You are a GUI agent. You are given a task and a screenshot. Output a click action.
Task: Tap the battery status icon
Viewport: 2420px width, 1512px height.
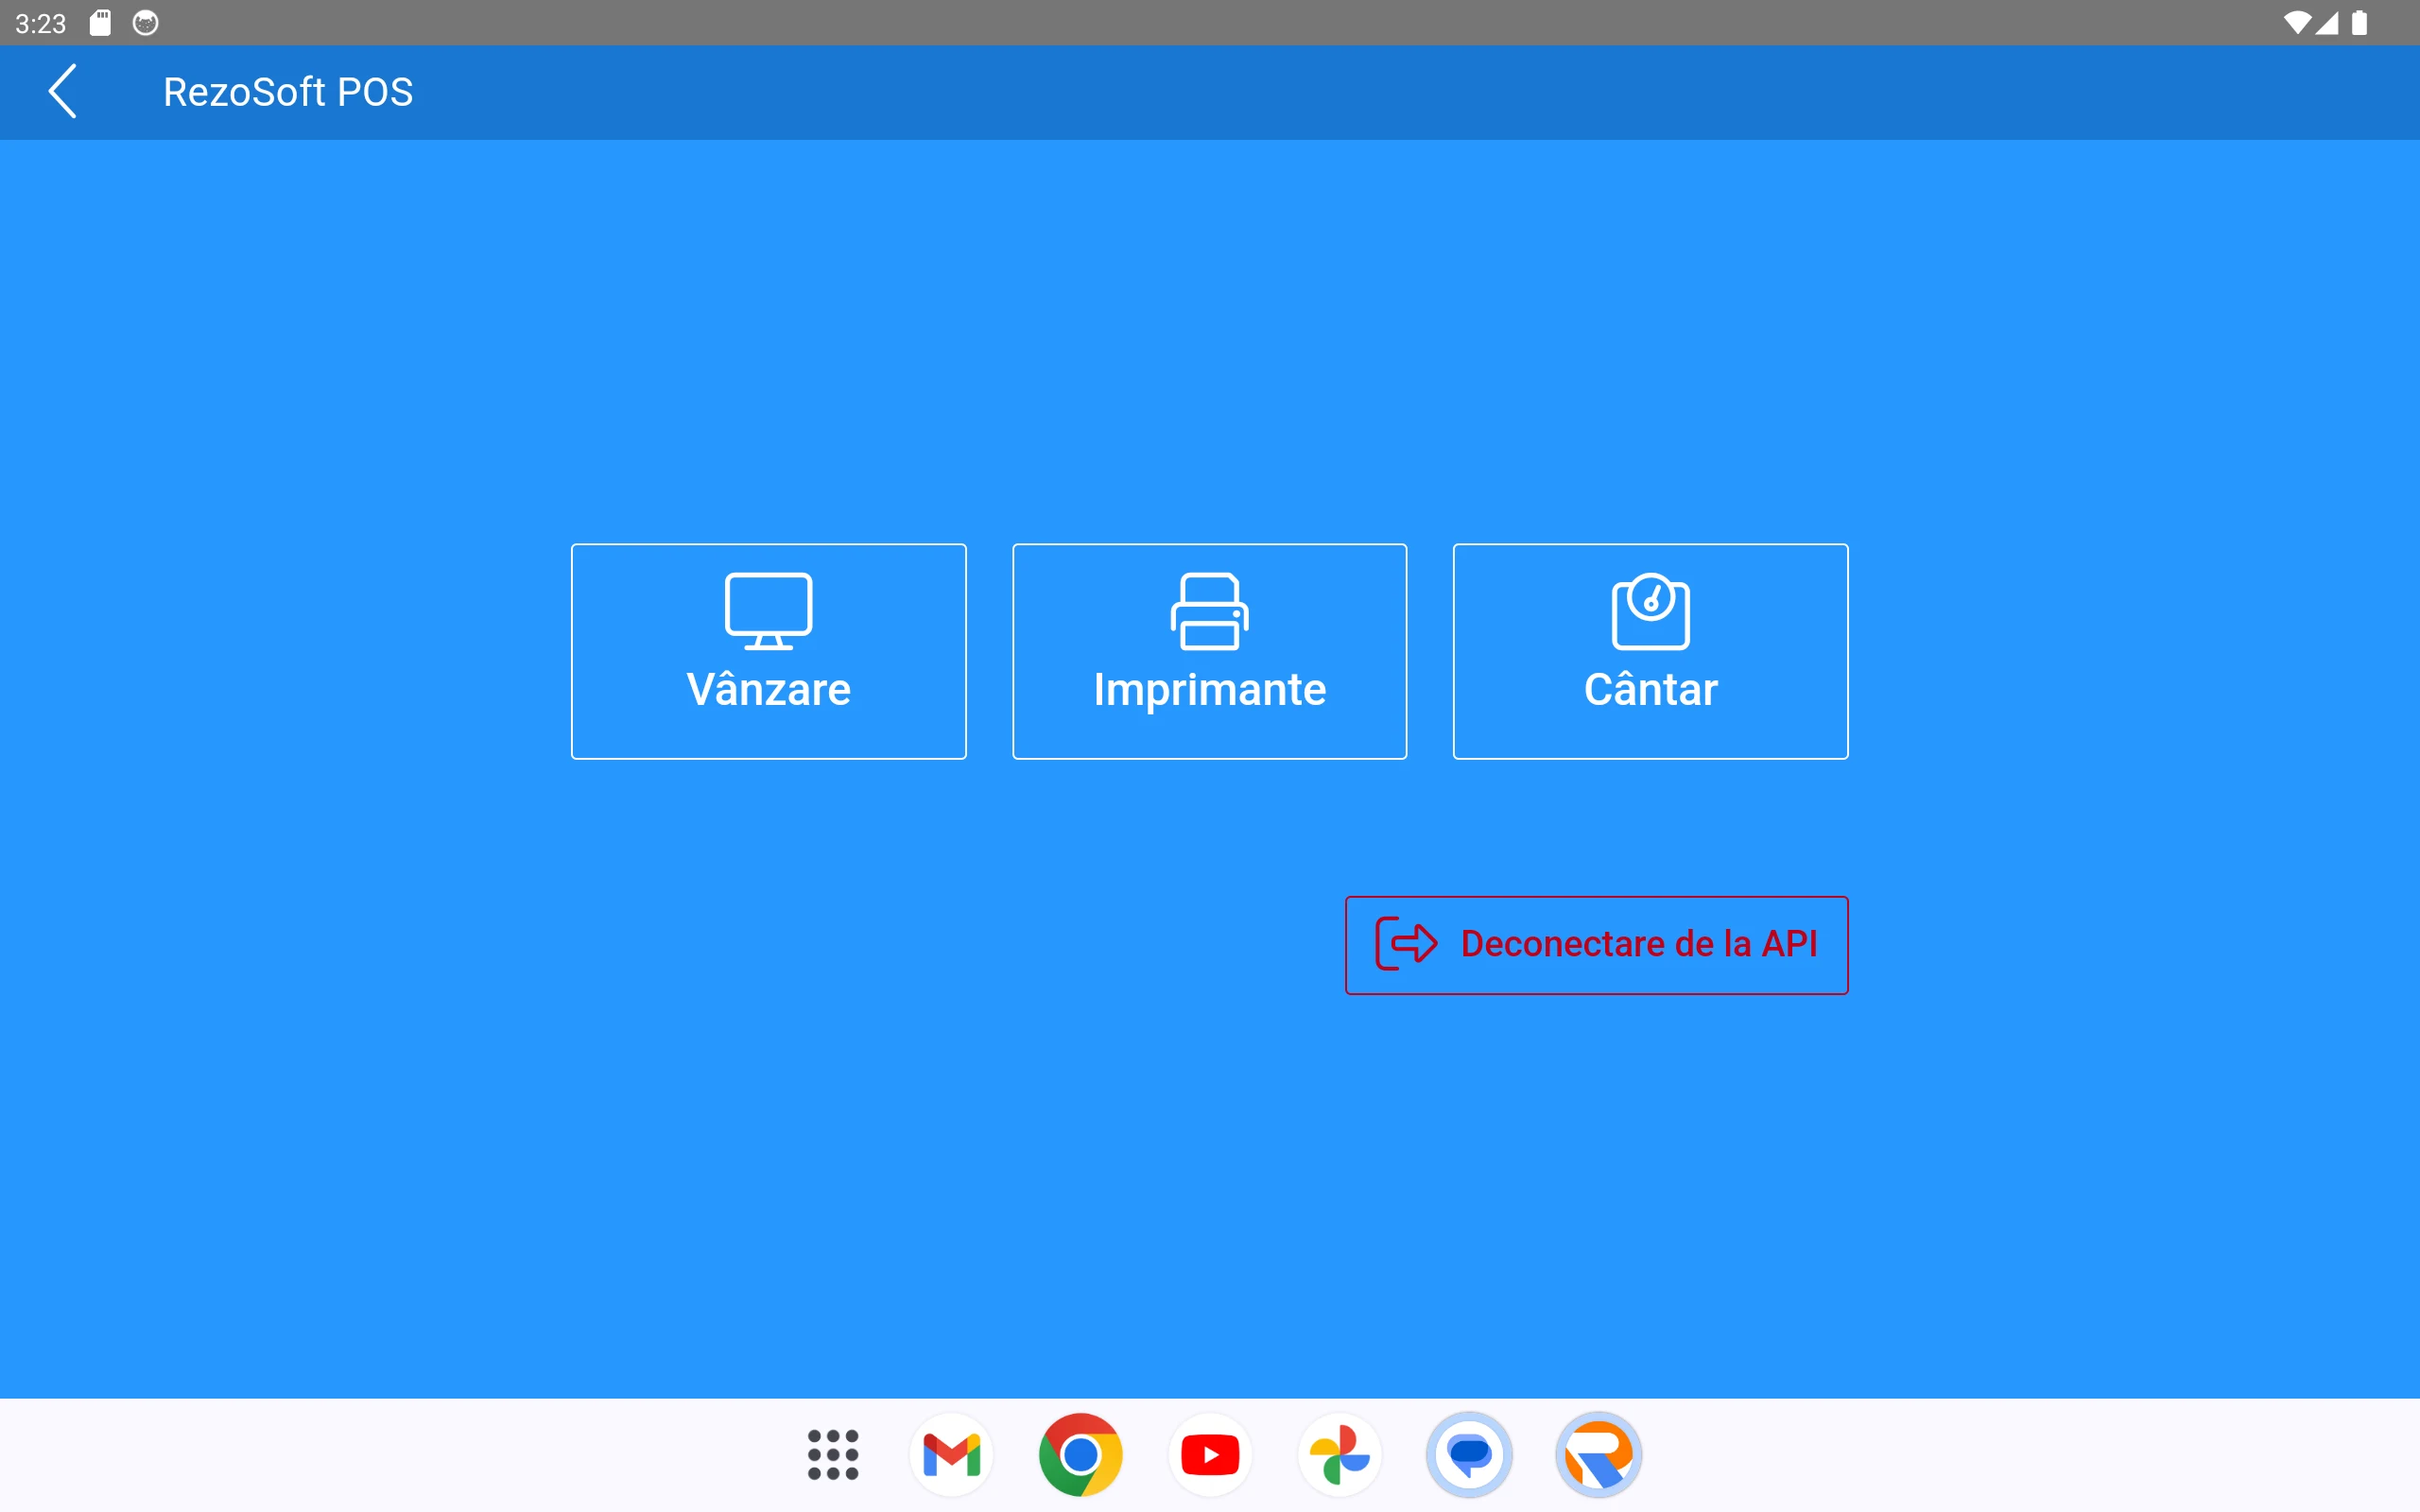(x=2359, y=23)
